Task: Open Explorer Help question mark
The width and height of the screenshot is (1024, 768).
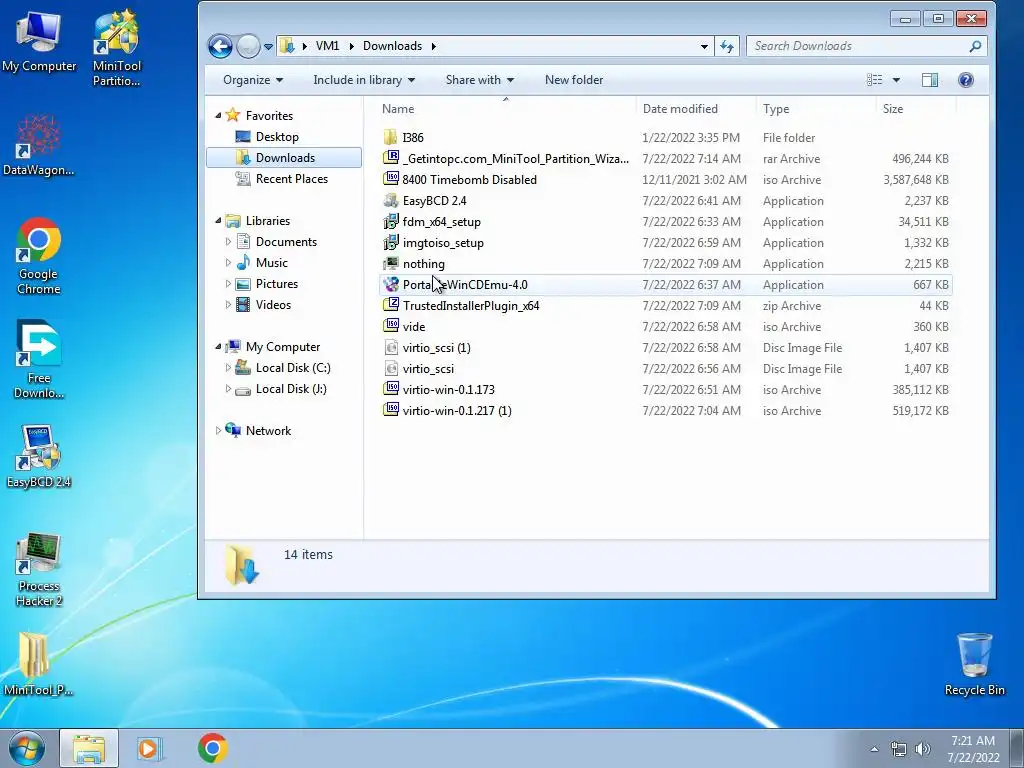Action: tap(965, 80)
